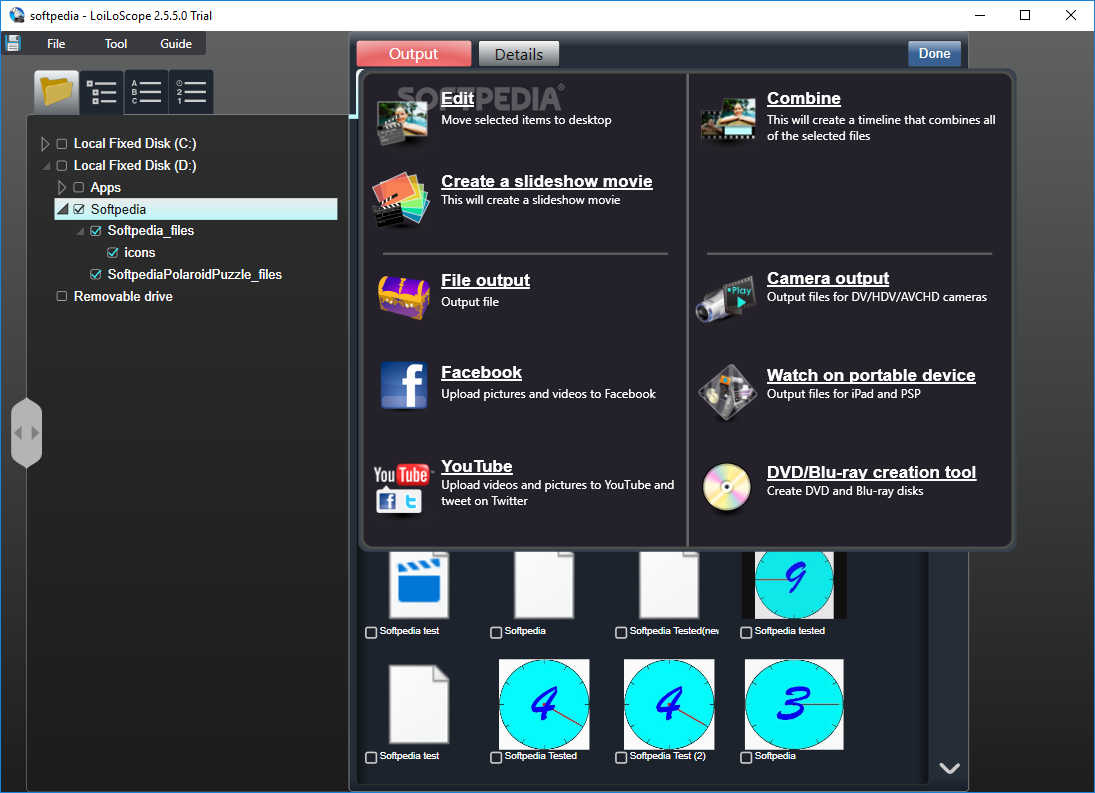
Task: Select the Output tab
Action: 413,54
